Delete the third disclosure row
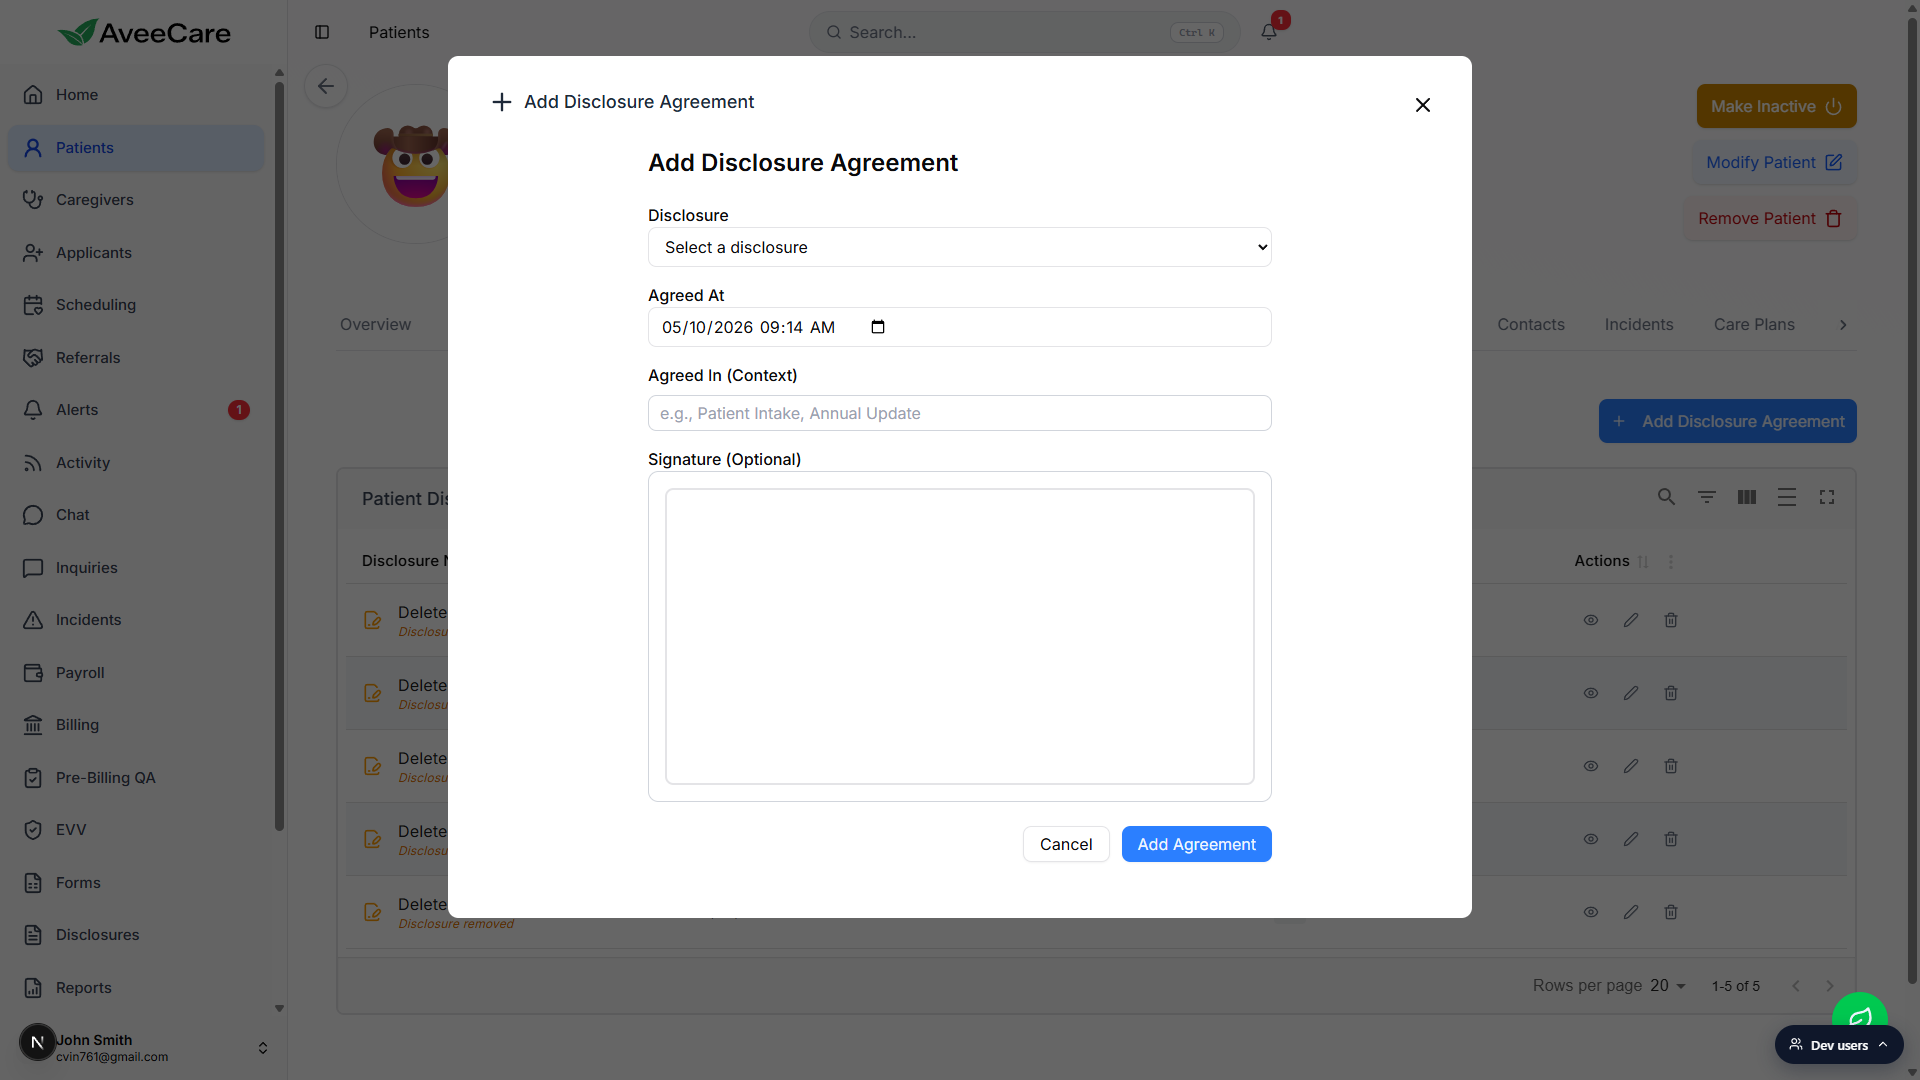This screenshot has width=1920, height=1080. [x=1670, y=766]
